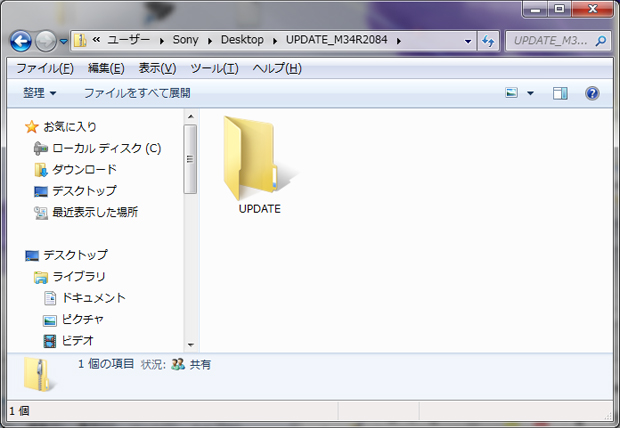
Task: Open the 整理 dropdown menu
Action: (39, 93)
